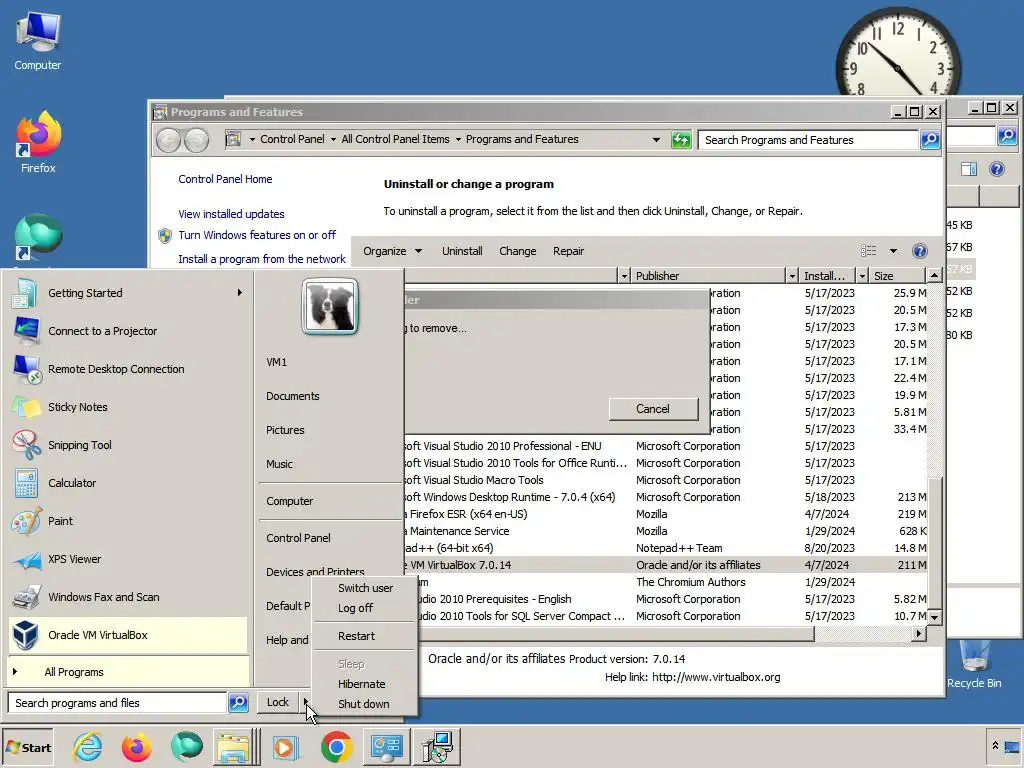
Task: Open Windows Explorer folder taskbar icon
Action: click(x=234, y=747)
